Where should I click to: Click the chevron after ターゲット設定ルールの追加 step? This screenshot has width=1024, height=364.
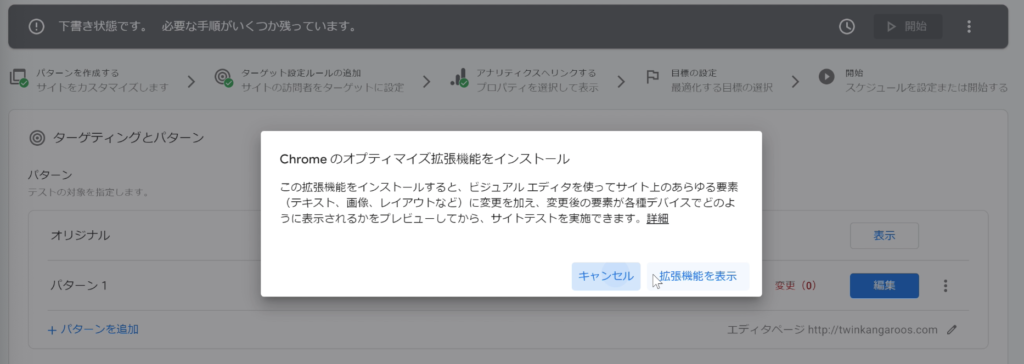pyautogui.click(x=426, y=82)
